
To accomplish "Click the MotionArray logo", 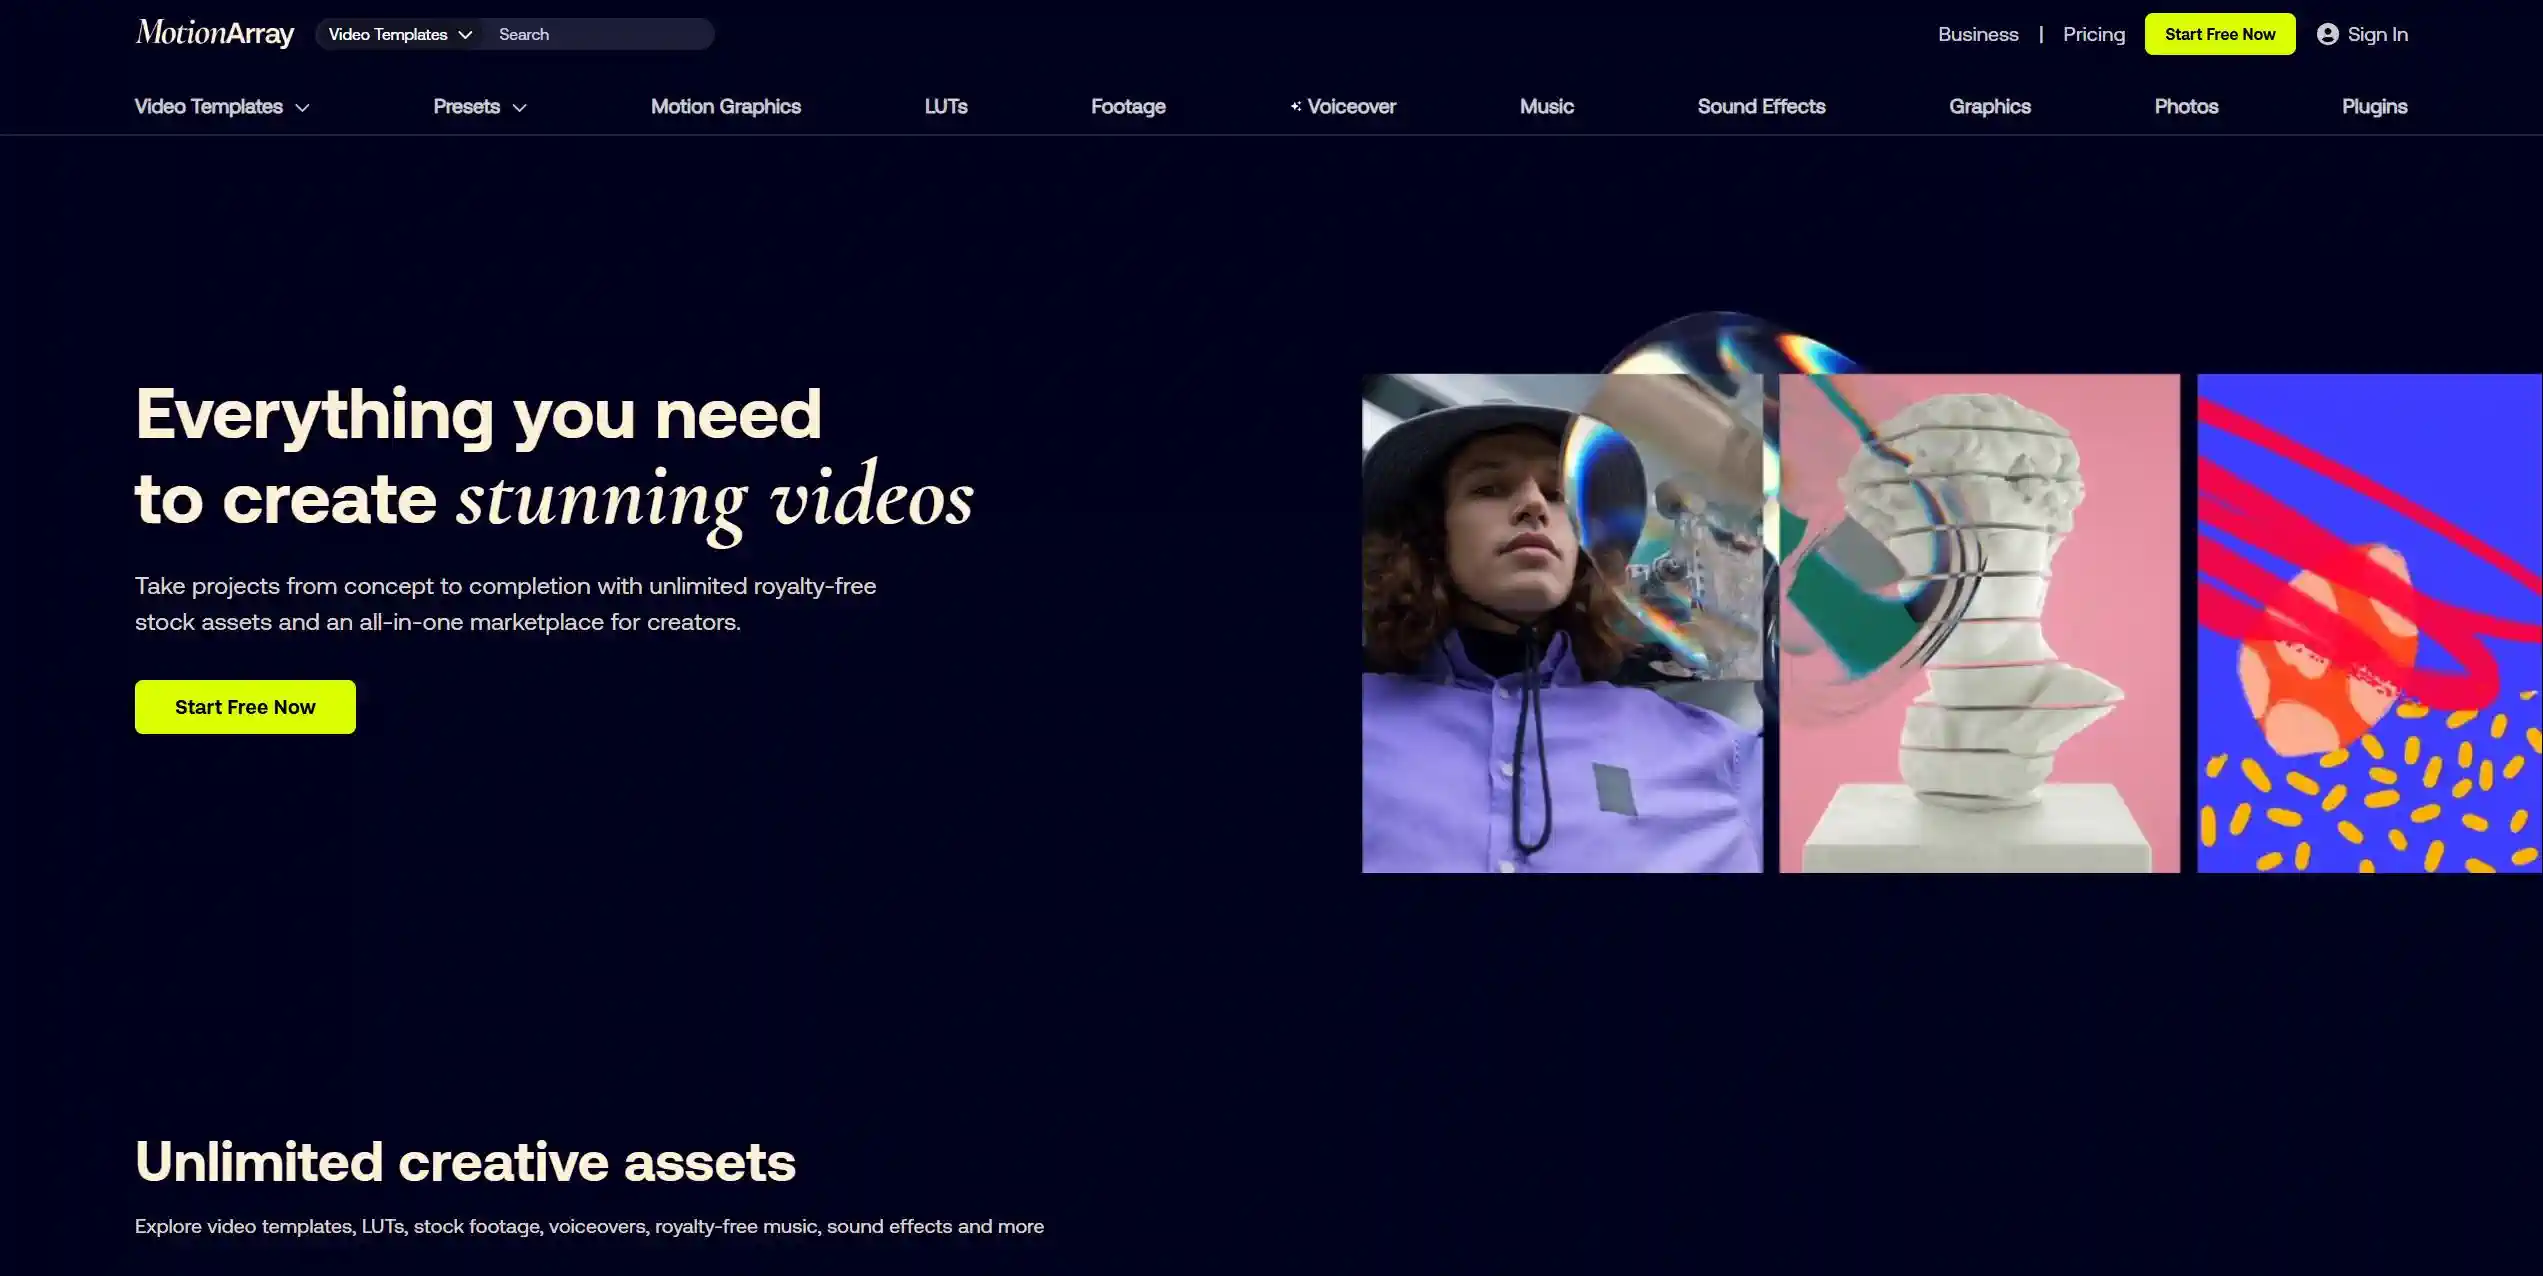I will [214, 33].
